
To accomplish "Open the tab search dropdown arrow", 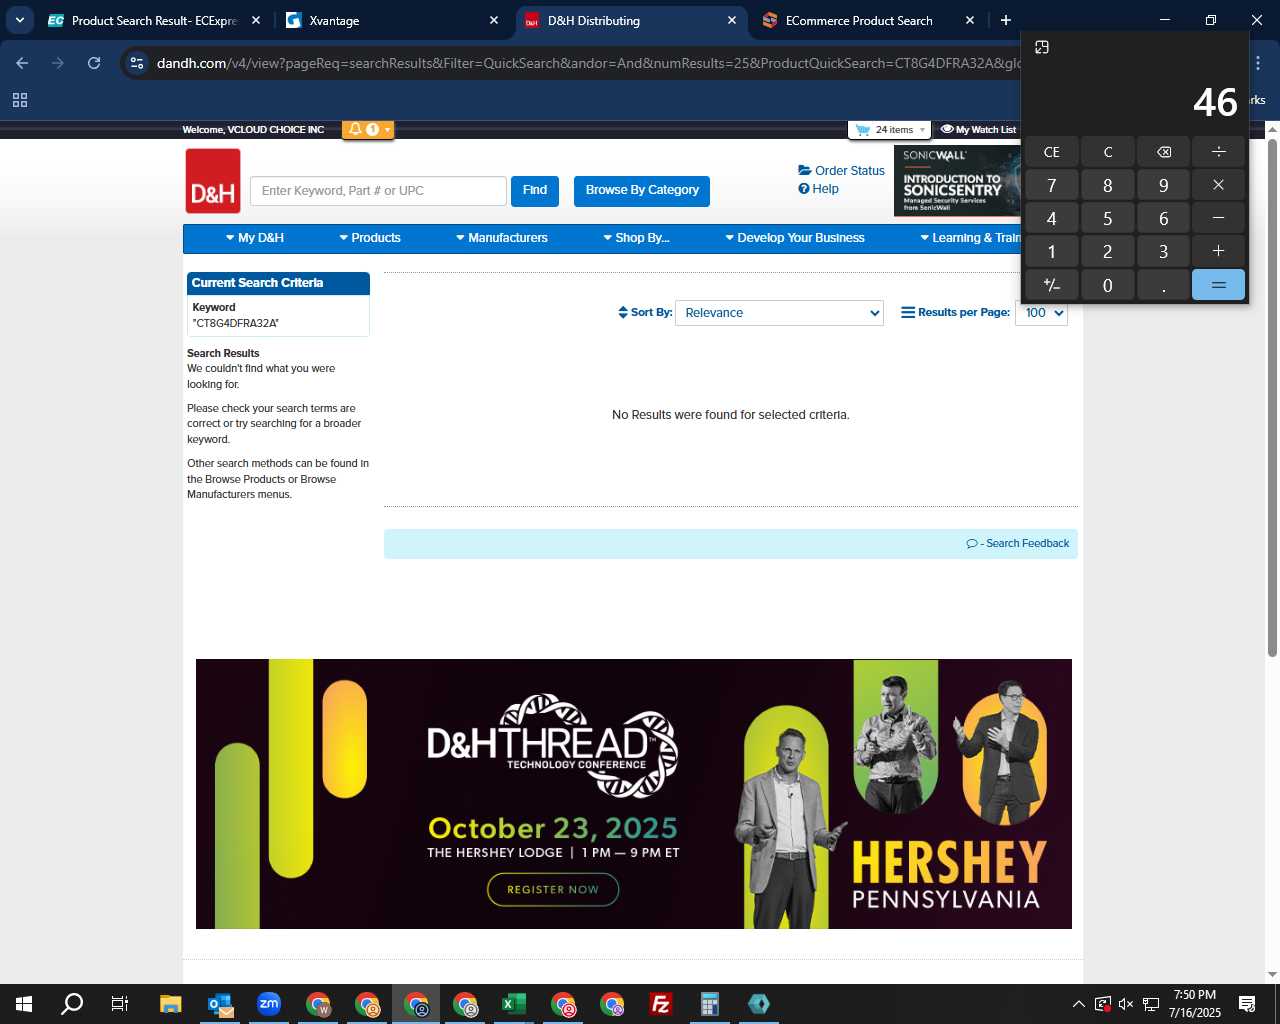I will (19, 20).
